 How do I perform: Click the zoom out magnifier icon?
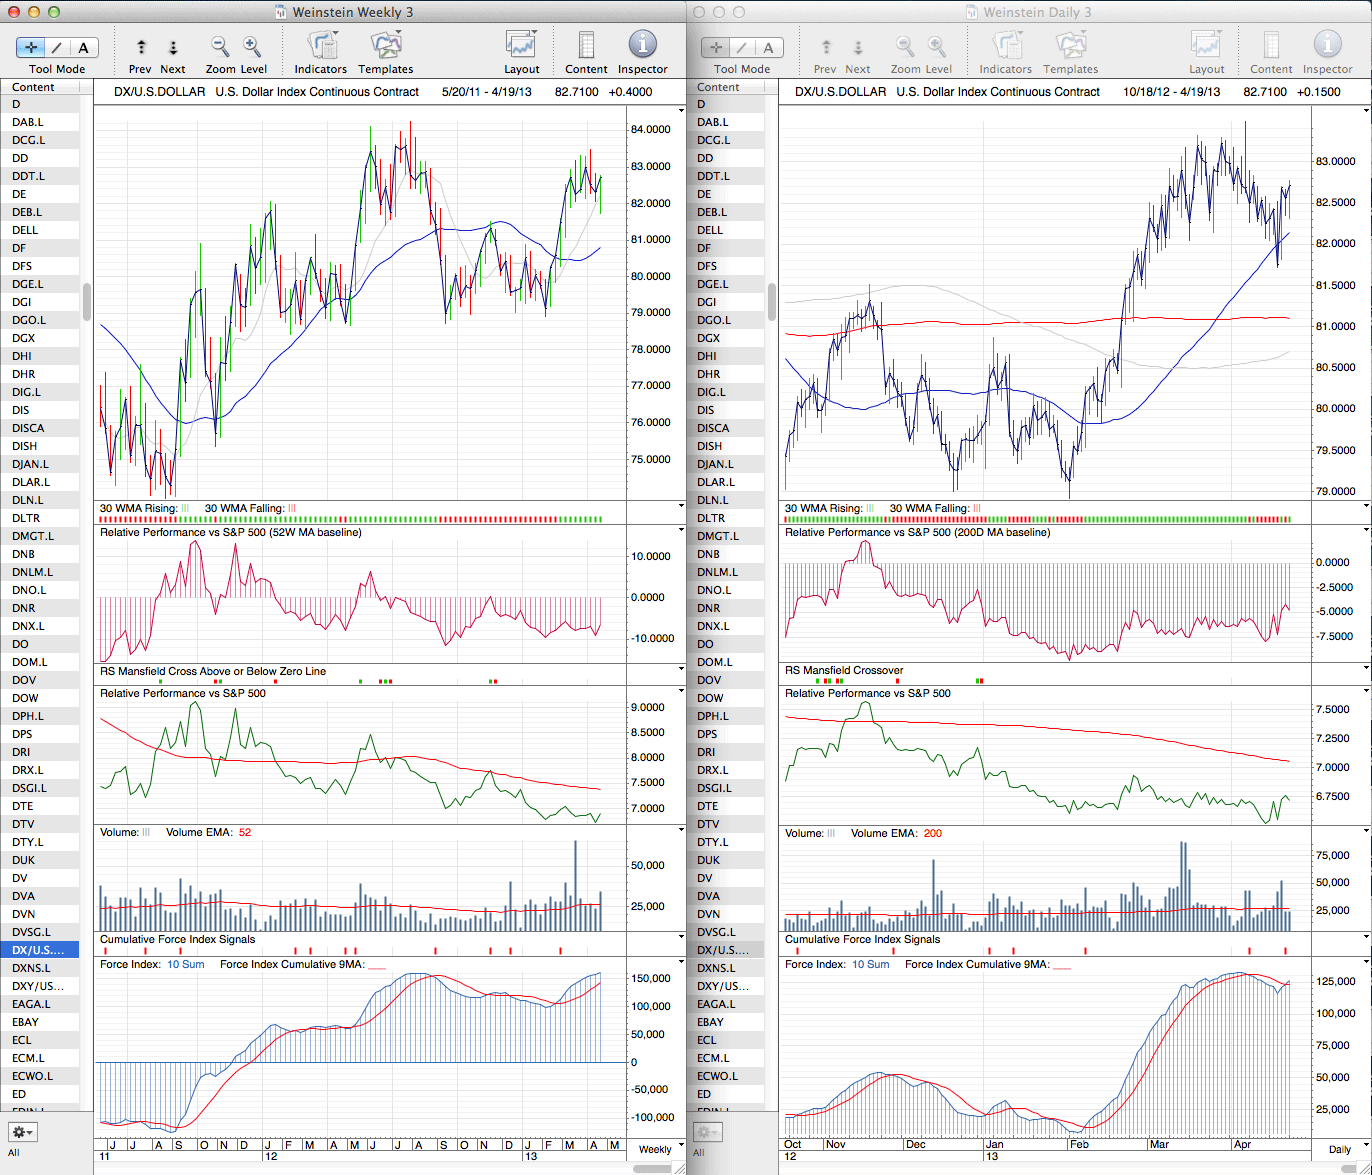pyautogui.click(x=220, y=47)
